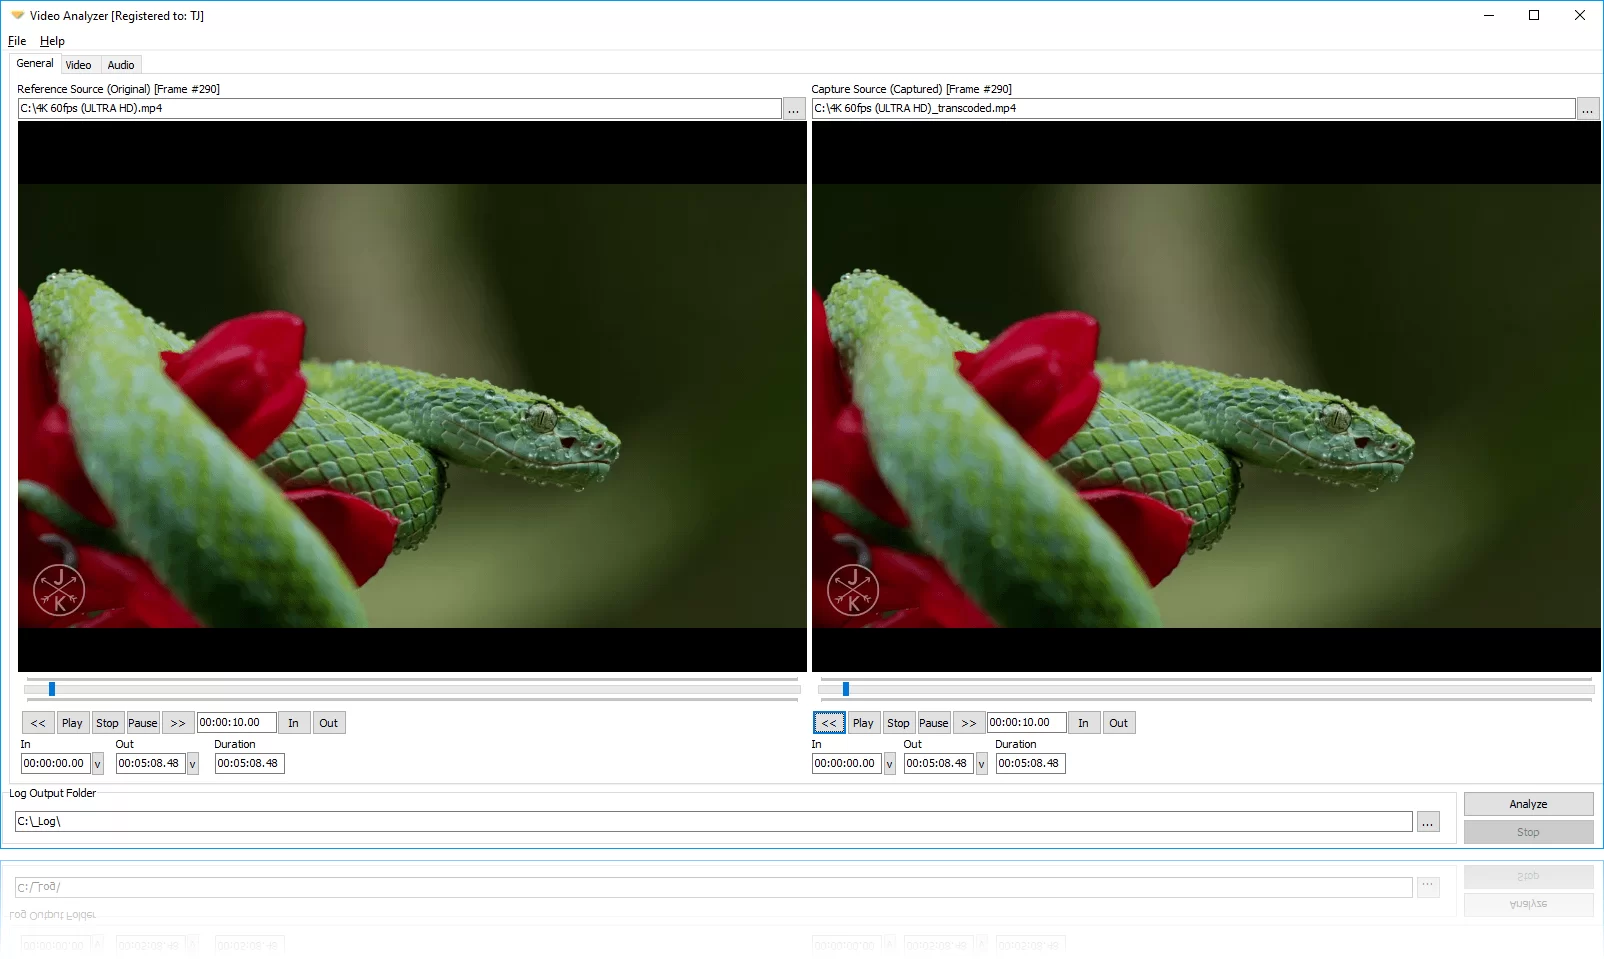The width and height of the screenshot is (1604, 959).
Task: Step backward a frame in capture video
Action: point(828,722)
